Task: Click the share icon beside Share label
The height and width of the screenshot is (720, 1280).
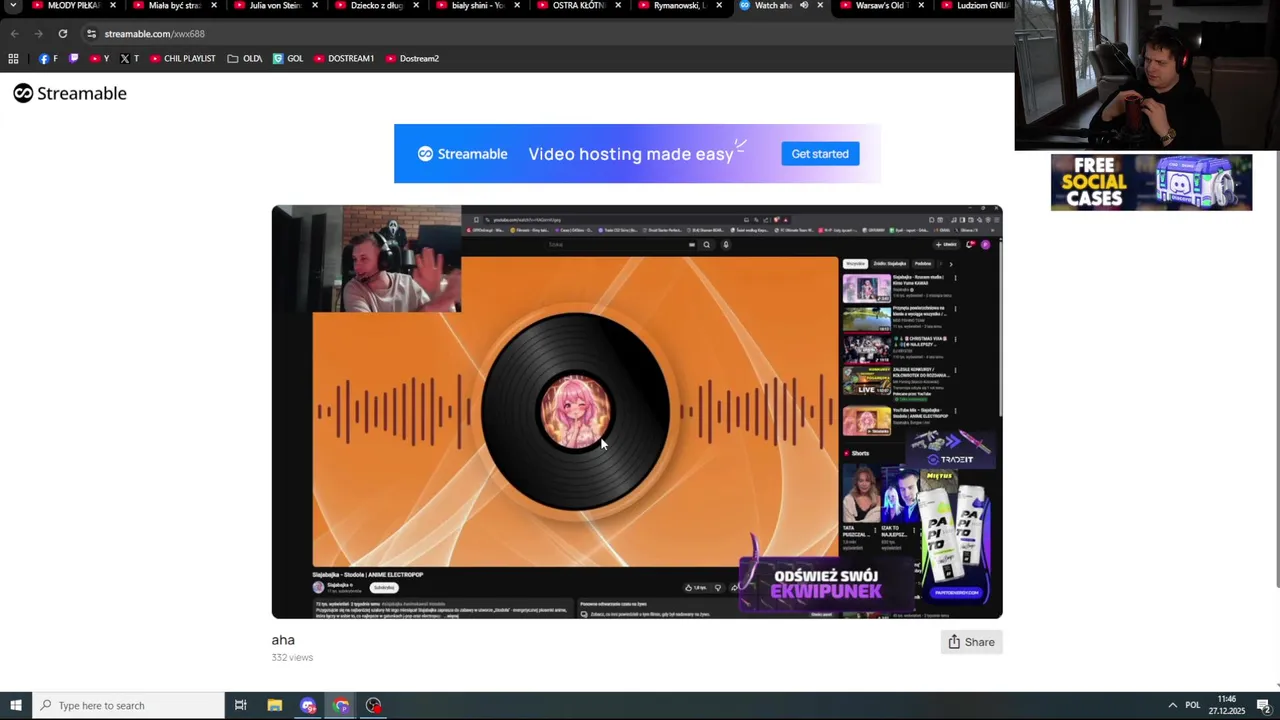Action: point(954,642)
